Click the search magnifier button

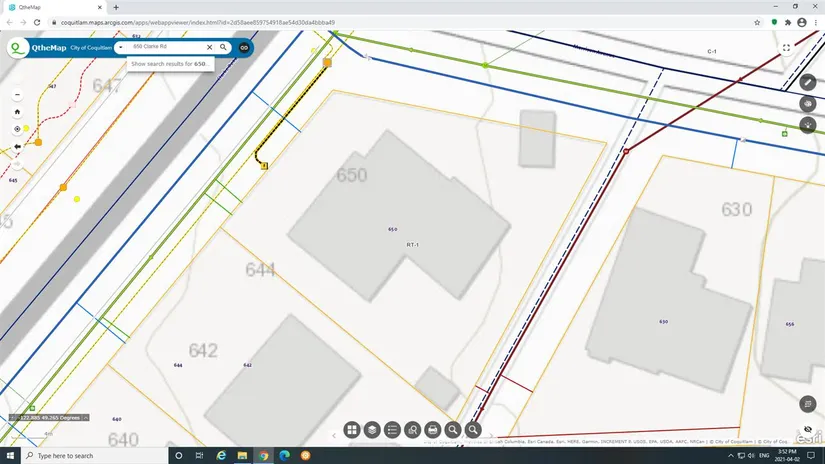pos(224,47)
